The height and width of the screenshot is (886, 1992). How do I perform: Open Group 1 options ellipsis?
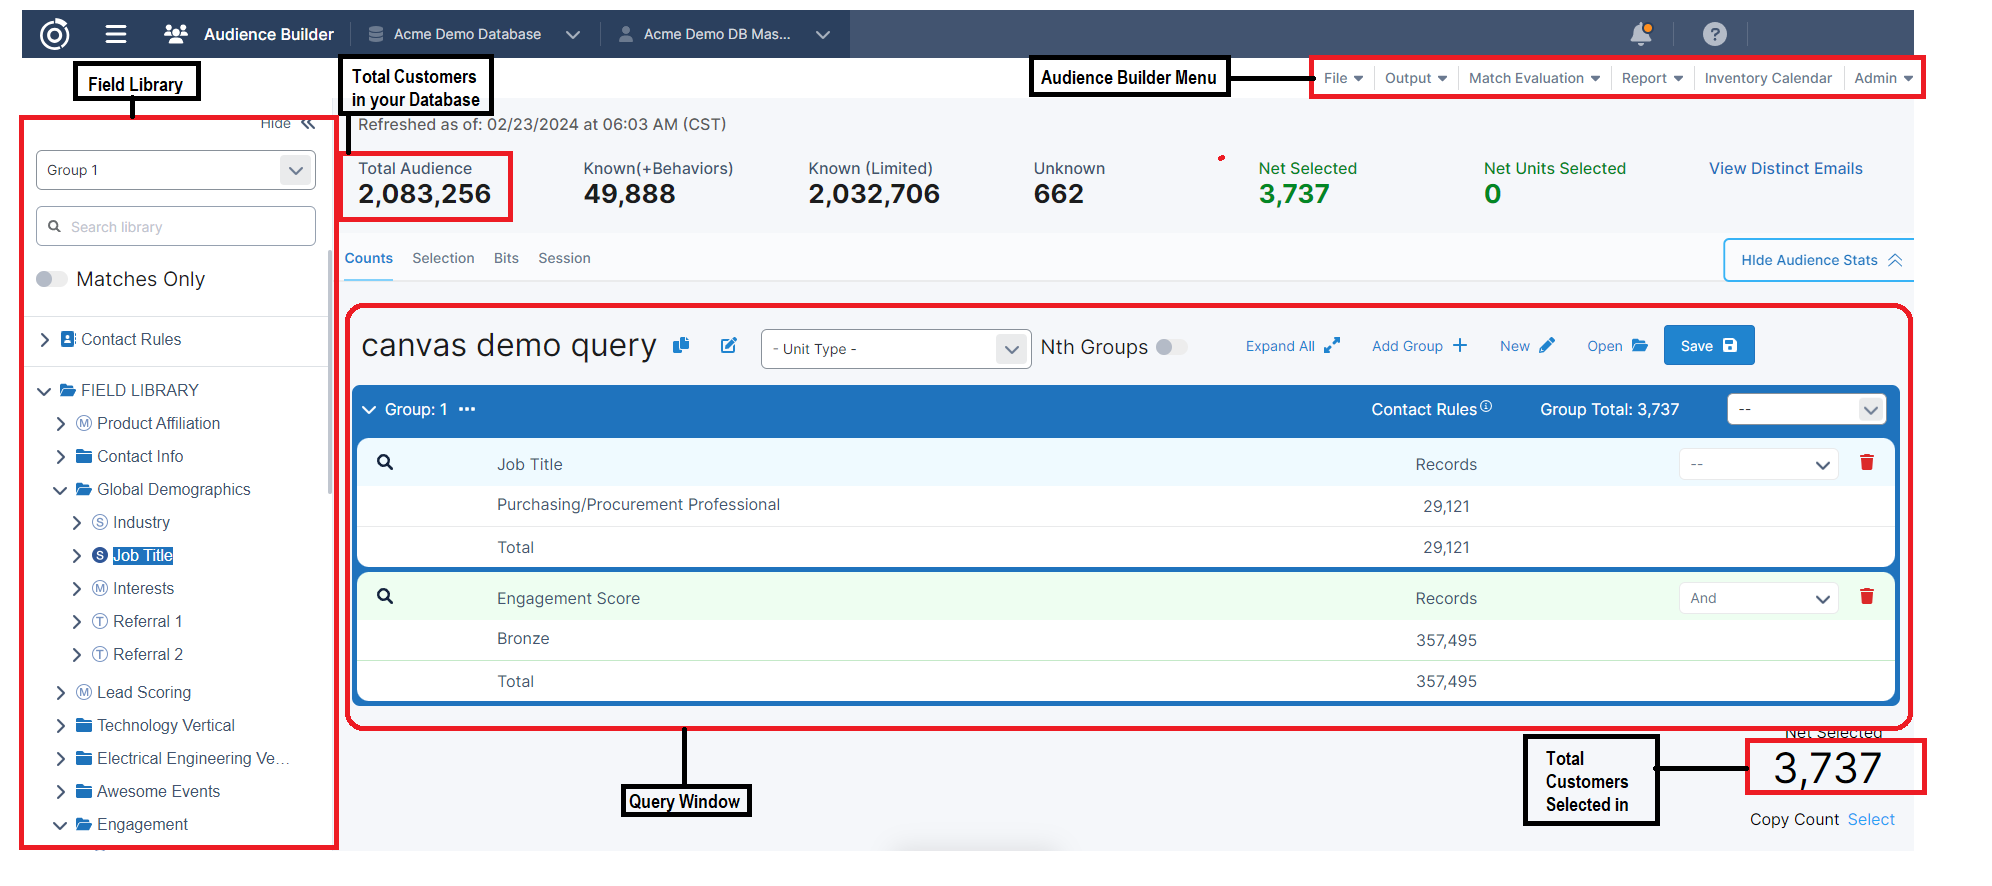467,409
